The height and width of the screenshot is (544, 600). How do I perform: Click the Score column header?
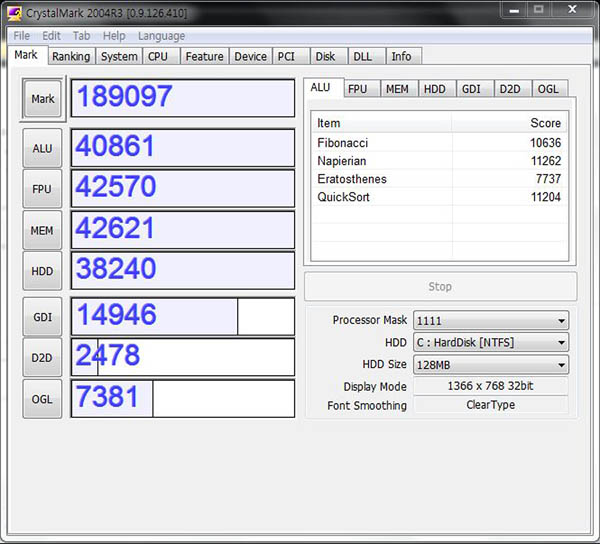pyautogui.click(x=509, y=123)
